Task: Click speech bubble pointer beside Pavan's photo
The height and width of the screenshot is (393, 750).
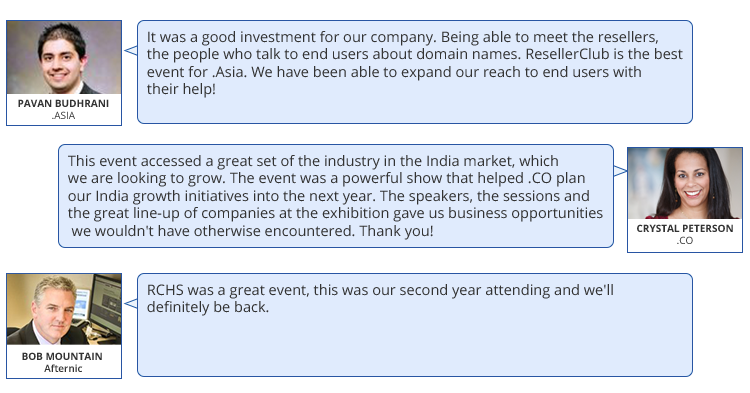Action: [x=131, y=50]
